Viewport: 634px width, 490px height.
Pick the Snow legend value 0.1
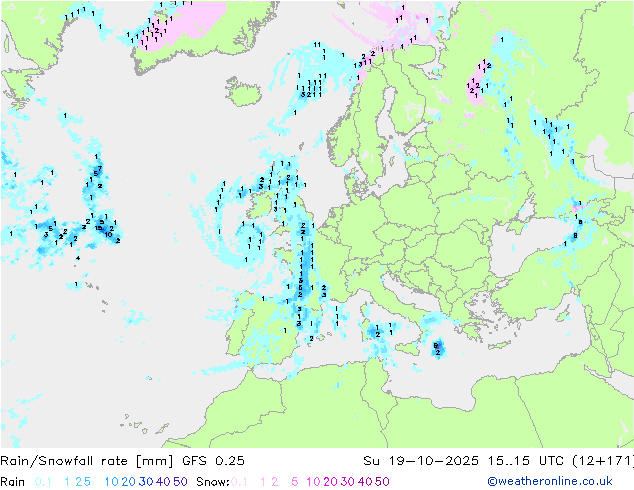pos(239,482)
